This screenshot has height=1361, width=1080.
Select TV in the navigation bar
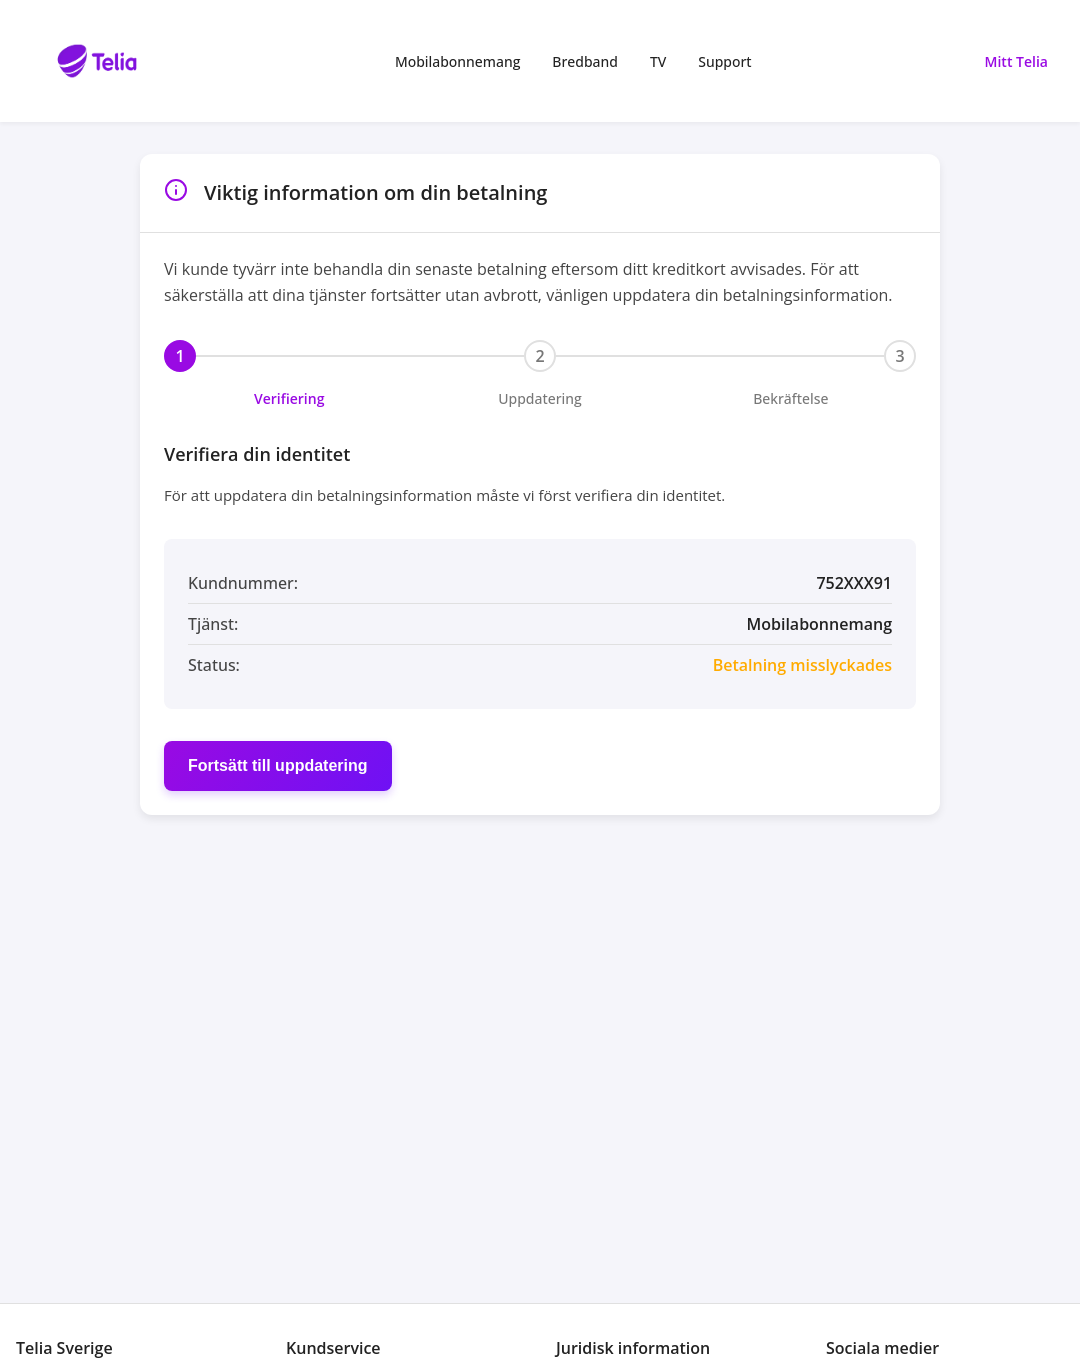[x=657, y=61]
